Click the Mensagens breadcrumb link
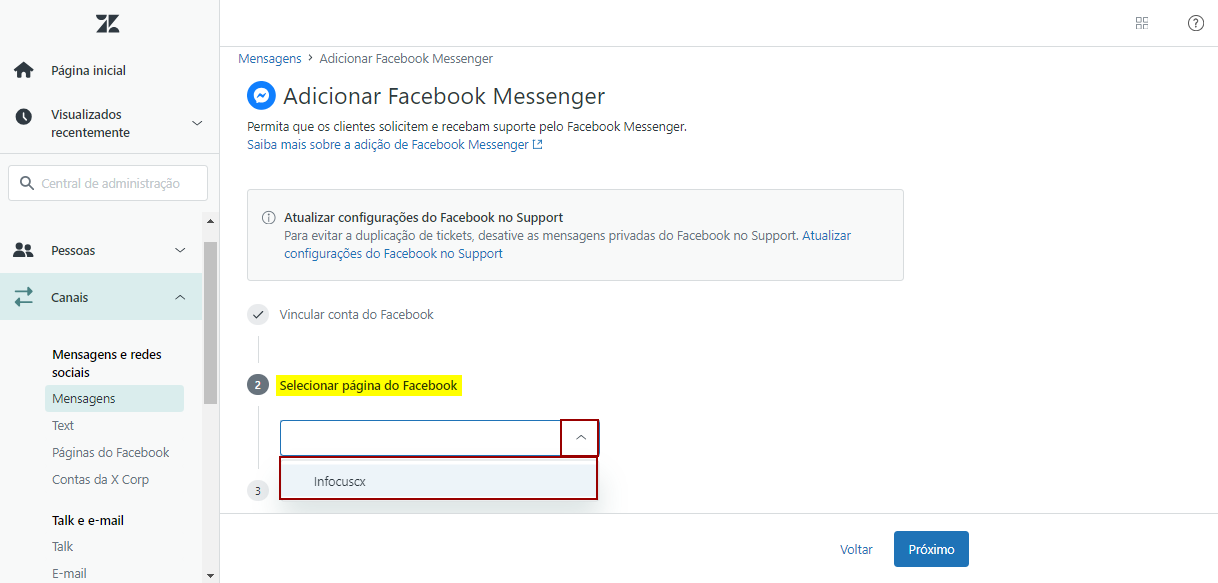Screen dimensions: 1218x583 [269, 59]
